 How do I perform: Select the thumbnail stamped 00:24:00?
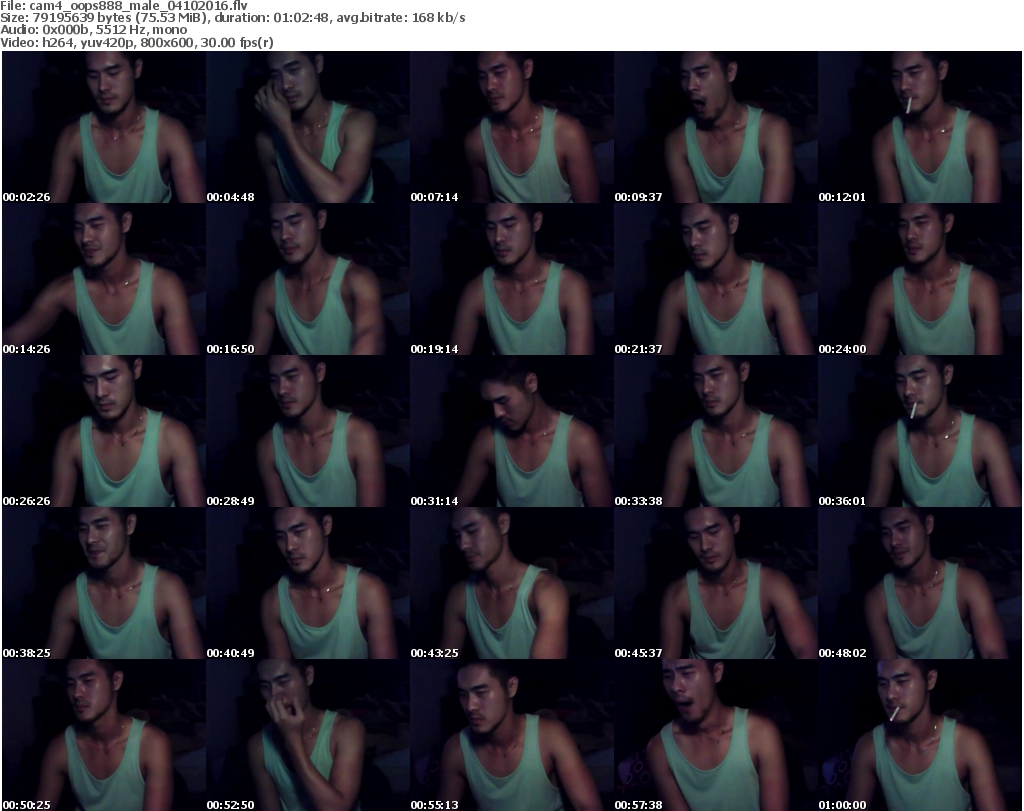(x=920, y=279)
